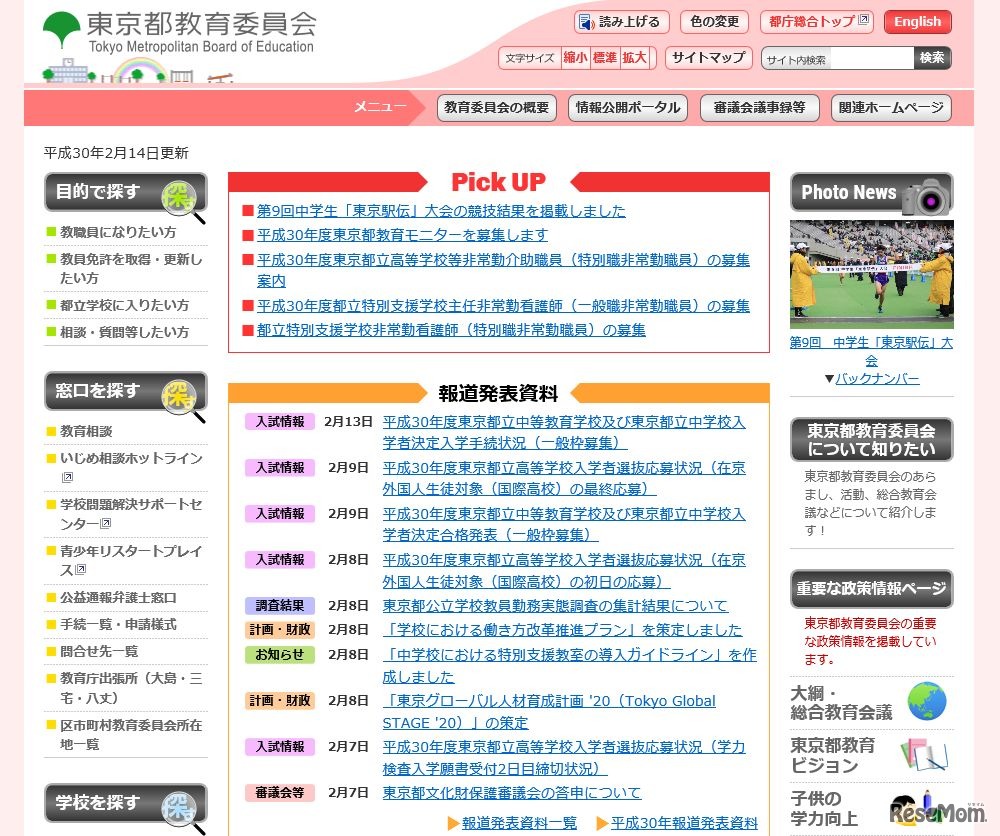Click the サイト内検索 search input field
The width and height of the screenshot is (1000, 836).
[x=837, y=59]
